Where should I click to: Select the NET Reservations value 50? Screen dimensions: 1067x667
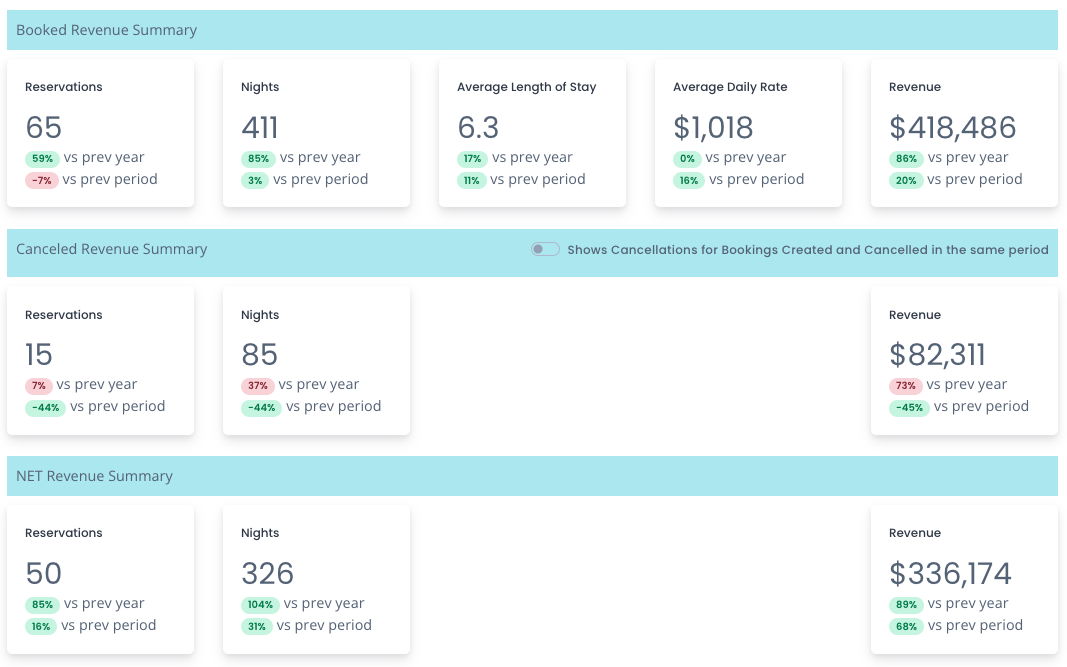click(44, 573)
